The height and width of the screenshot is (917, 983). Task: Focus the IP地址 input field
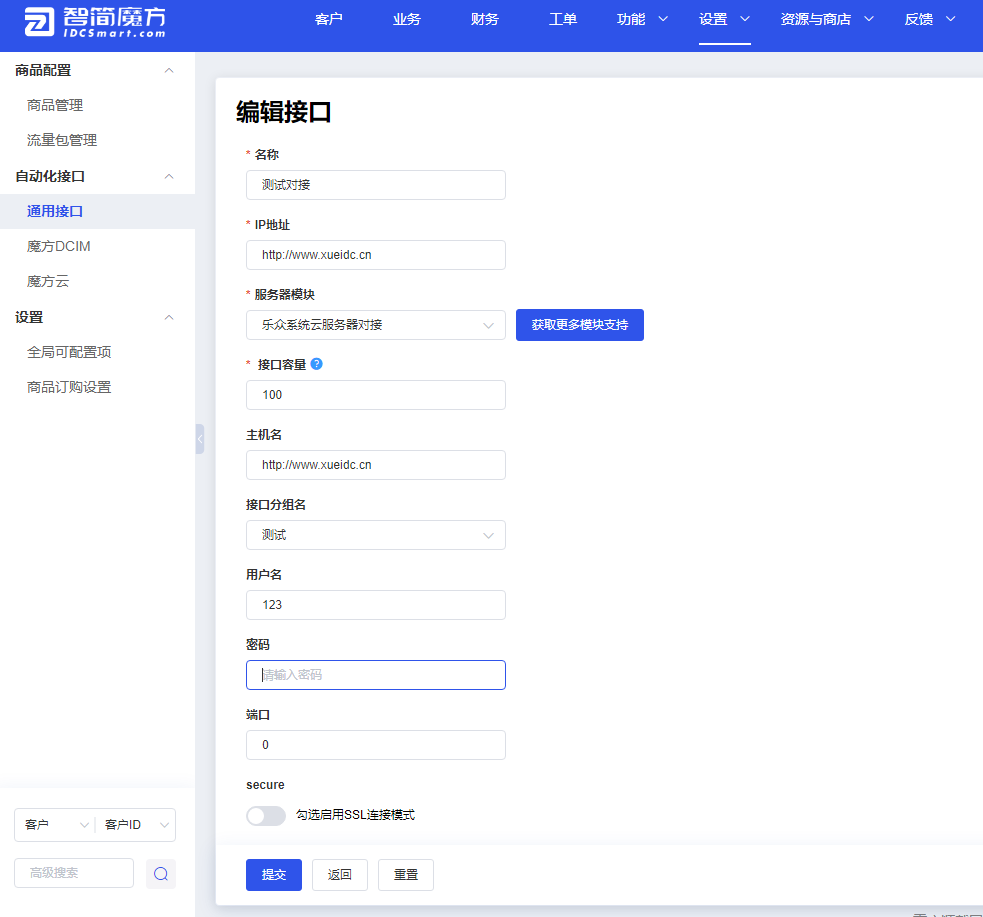click(376, 255)
